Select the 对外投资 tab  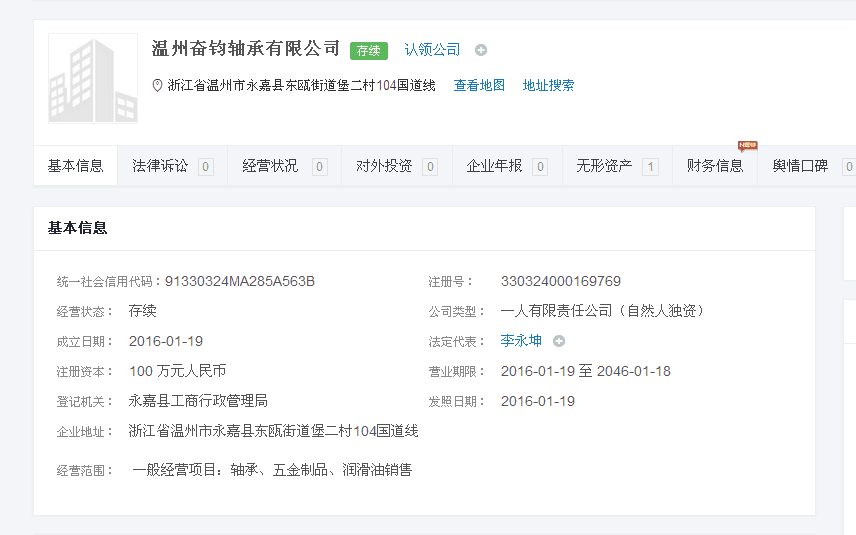pos(396,166)
